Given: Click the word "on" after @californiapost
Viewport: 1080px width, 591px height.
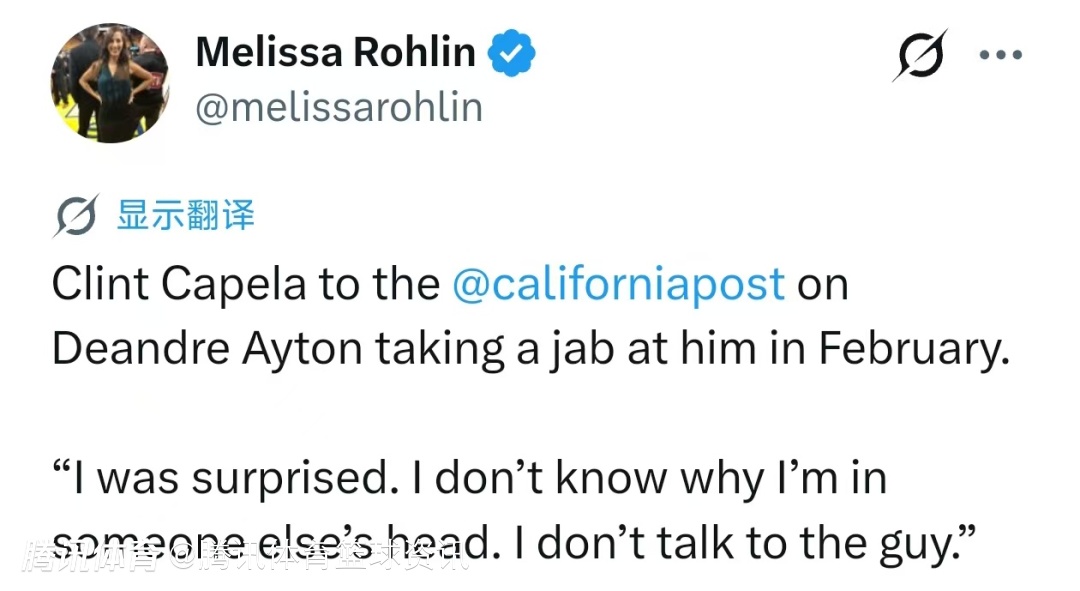Looking at the screenshot, I should pos(823,285).
